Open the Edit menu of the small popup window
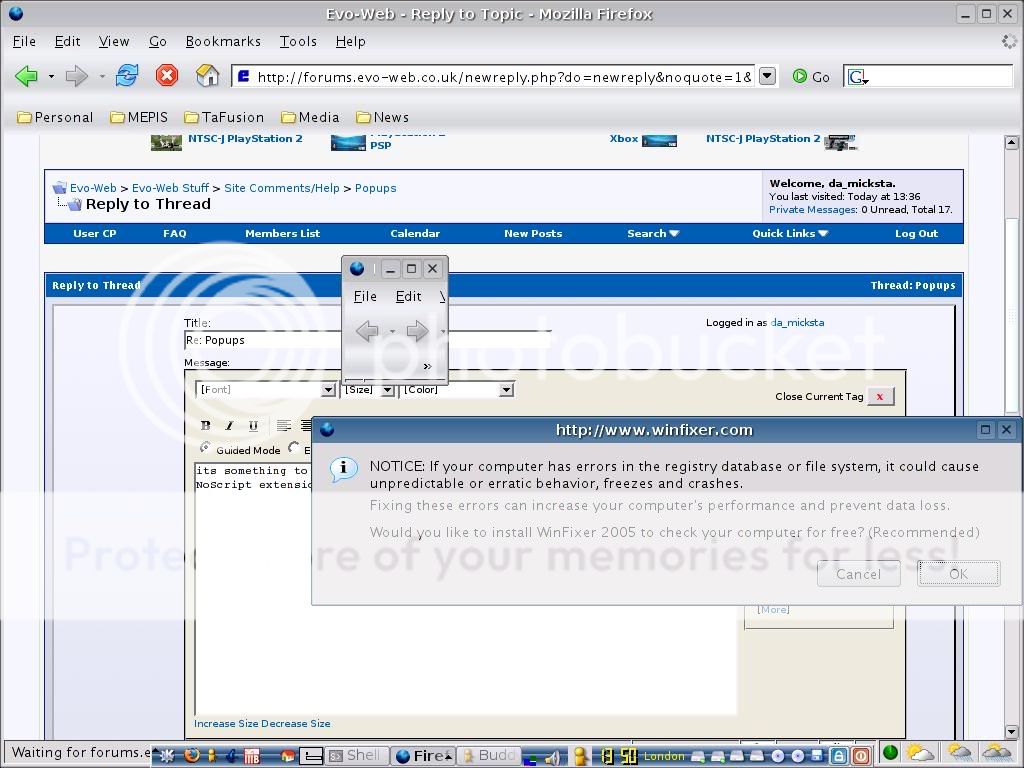This screenshot has width=1024, height=768. tap(408, 296)
